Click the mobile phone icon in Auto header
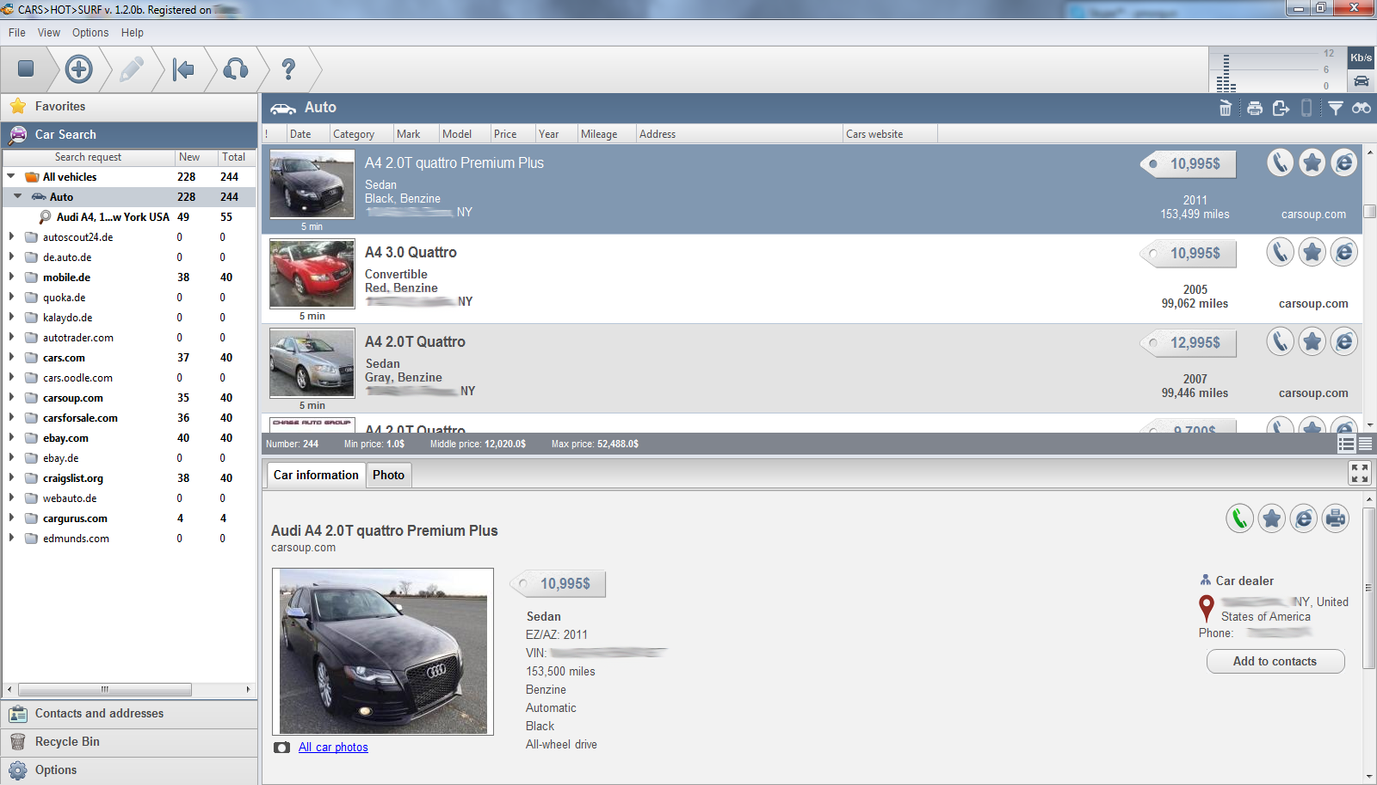Viewport: 1377px width, 785px height. (x=1306, y=108)
